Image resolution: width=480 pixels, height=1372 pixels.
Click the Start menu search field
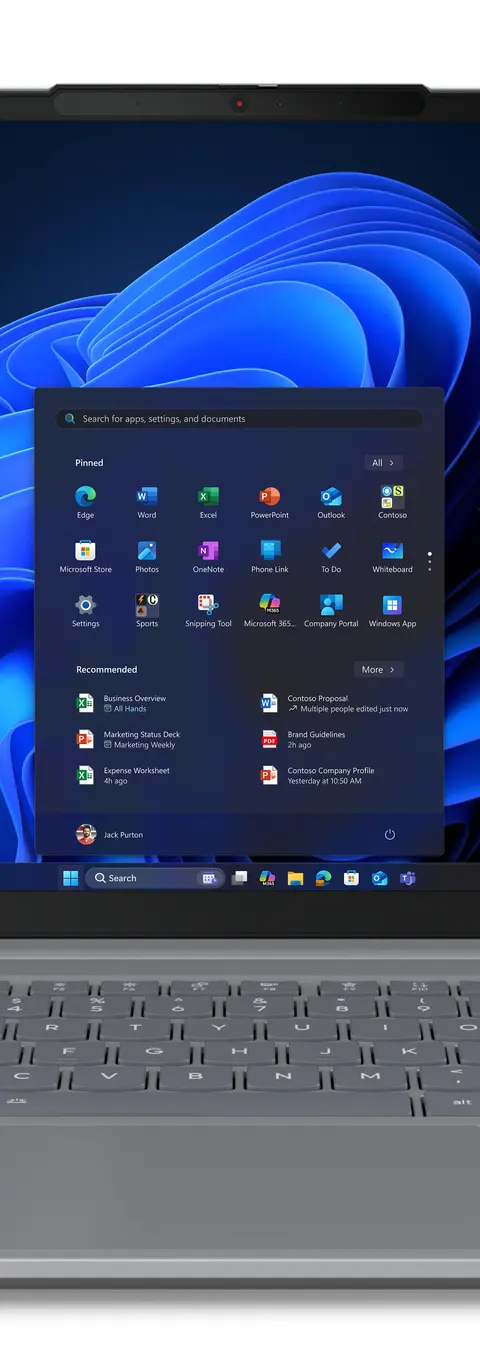(239, 419)
